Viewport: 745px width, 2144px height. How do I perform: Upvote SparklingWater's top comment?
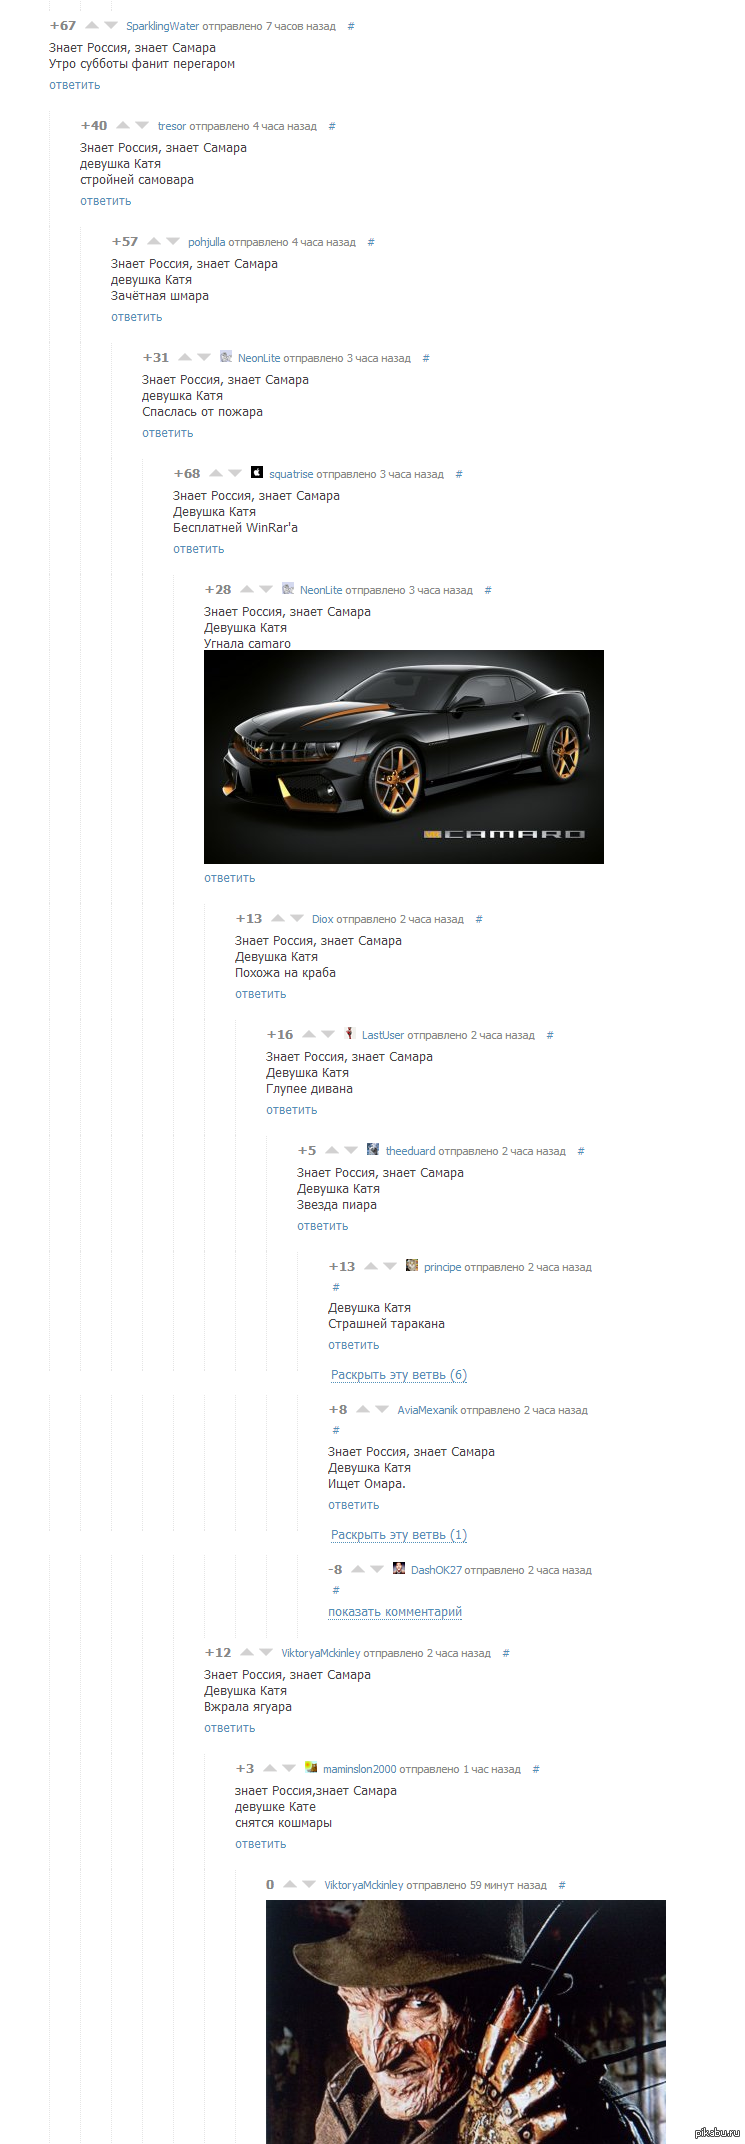click(92, 25)
